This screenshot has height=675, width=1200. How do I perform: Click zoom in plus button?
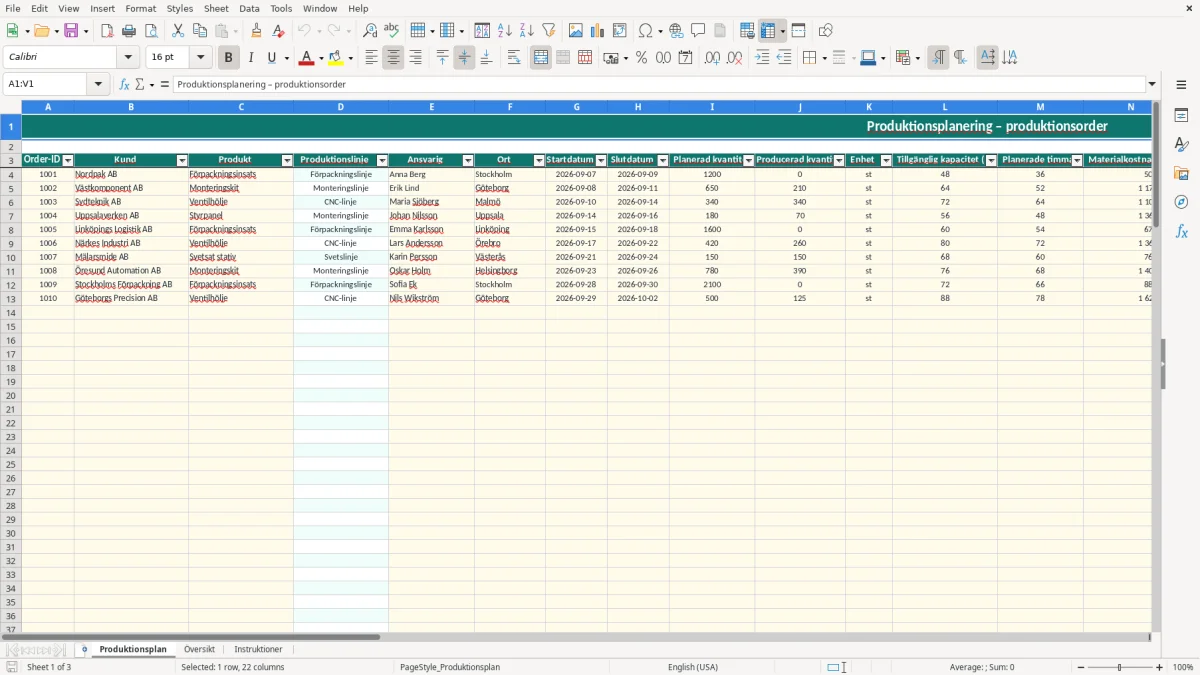[x=1160, y=667]
